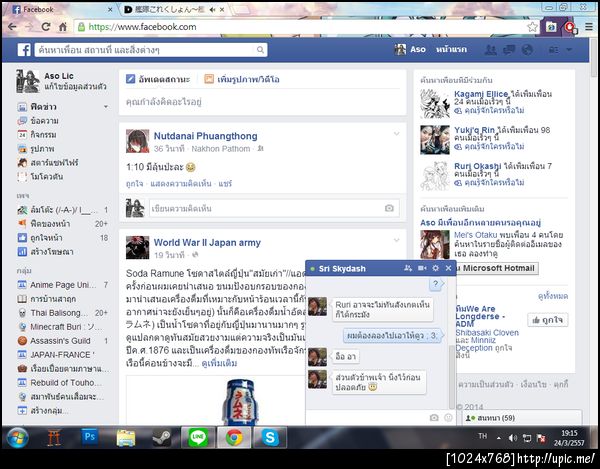Mute the tab playing audio
600x469 pixels.
click(212, 10)
